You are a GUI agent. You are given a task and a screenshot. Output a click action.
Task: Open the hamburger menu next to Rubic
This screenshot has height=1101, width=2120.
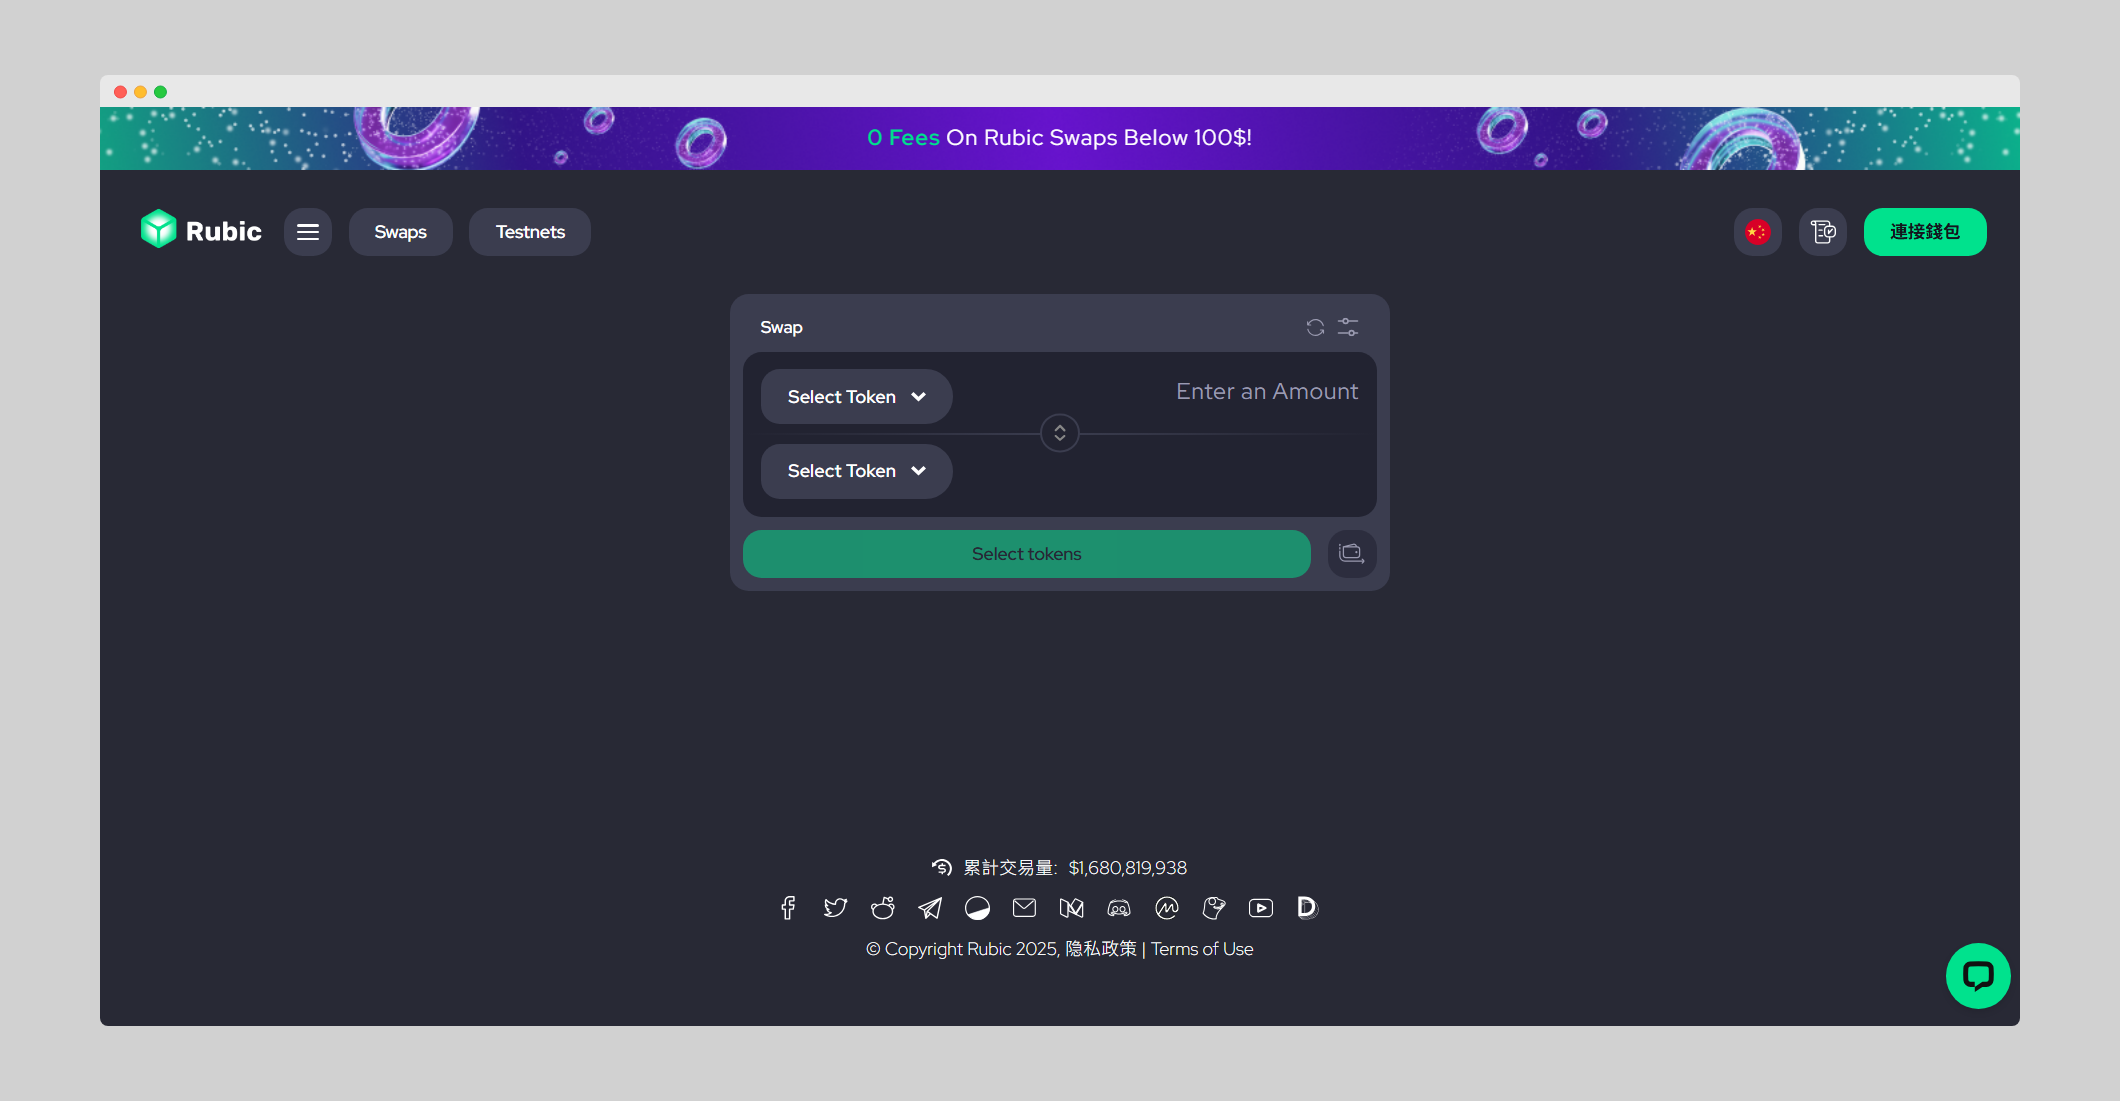[x=308, y=232]
